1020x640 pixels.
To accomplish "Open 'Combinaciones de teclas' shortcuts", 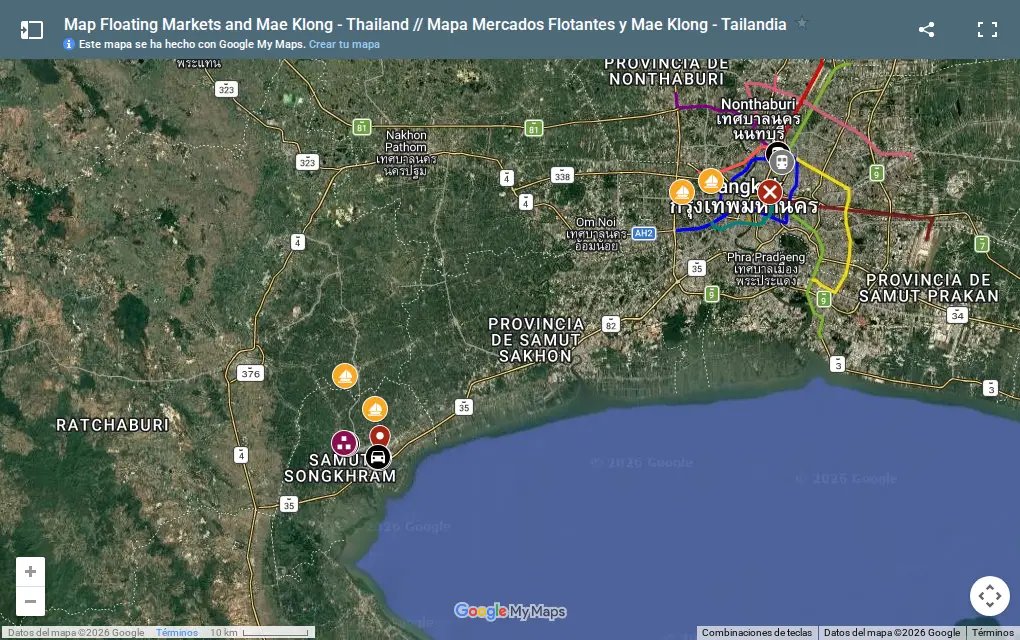I will [x=757, y=633].
